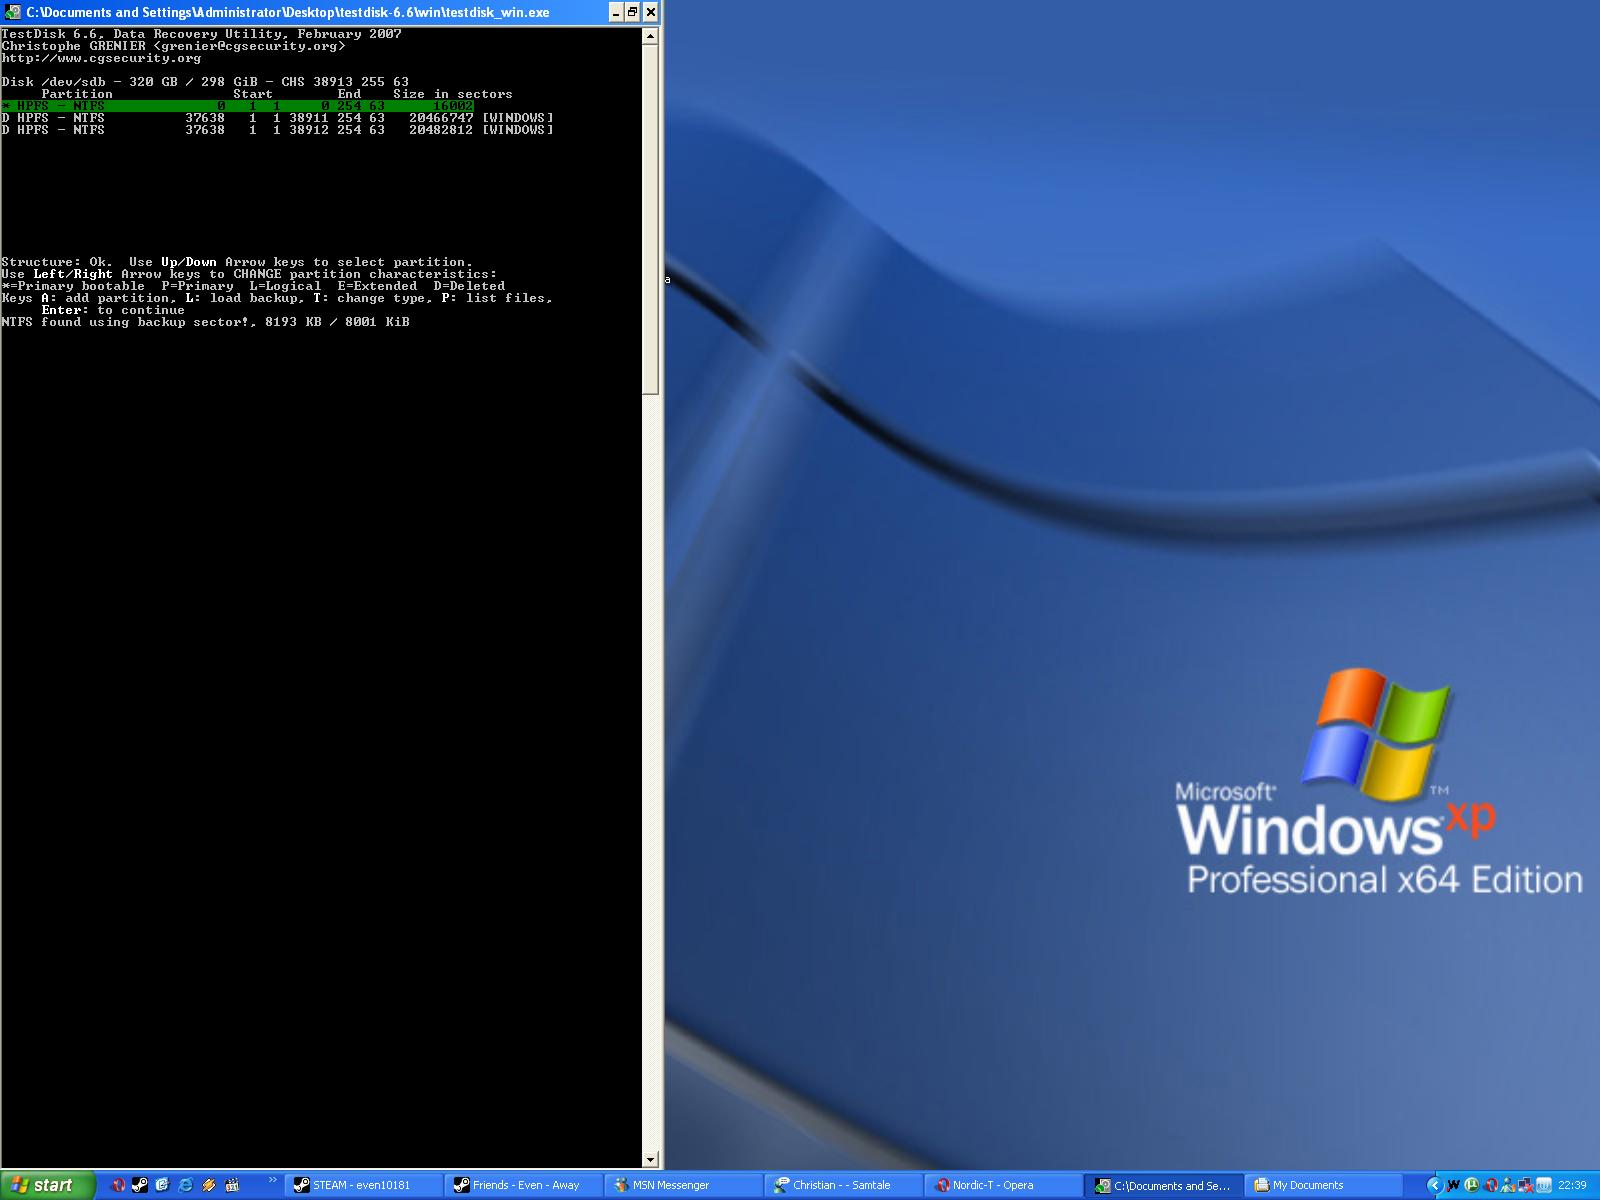Click the console scrollbar up arrow
Screen dimensions: 1600x1200
tap(650, 35)
